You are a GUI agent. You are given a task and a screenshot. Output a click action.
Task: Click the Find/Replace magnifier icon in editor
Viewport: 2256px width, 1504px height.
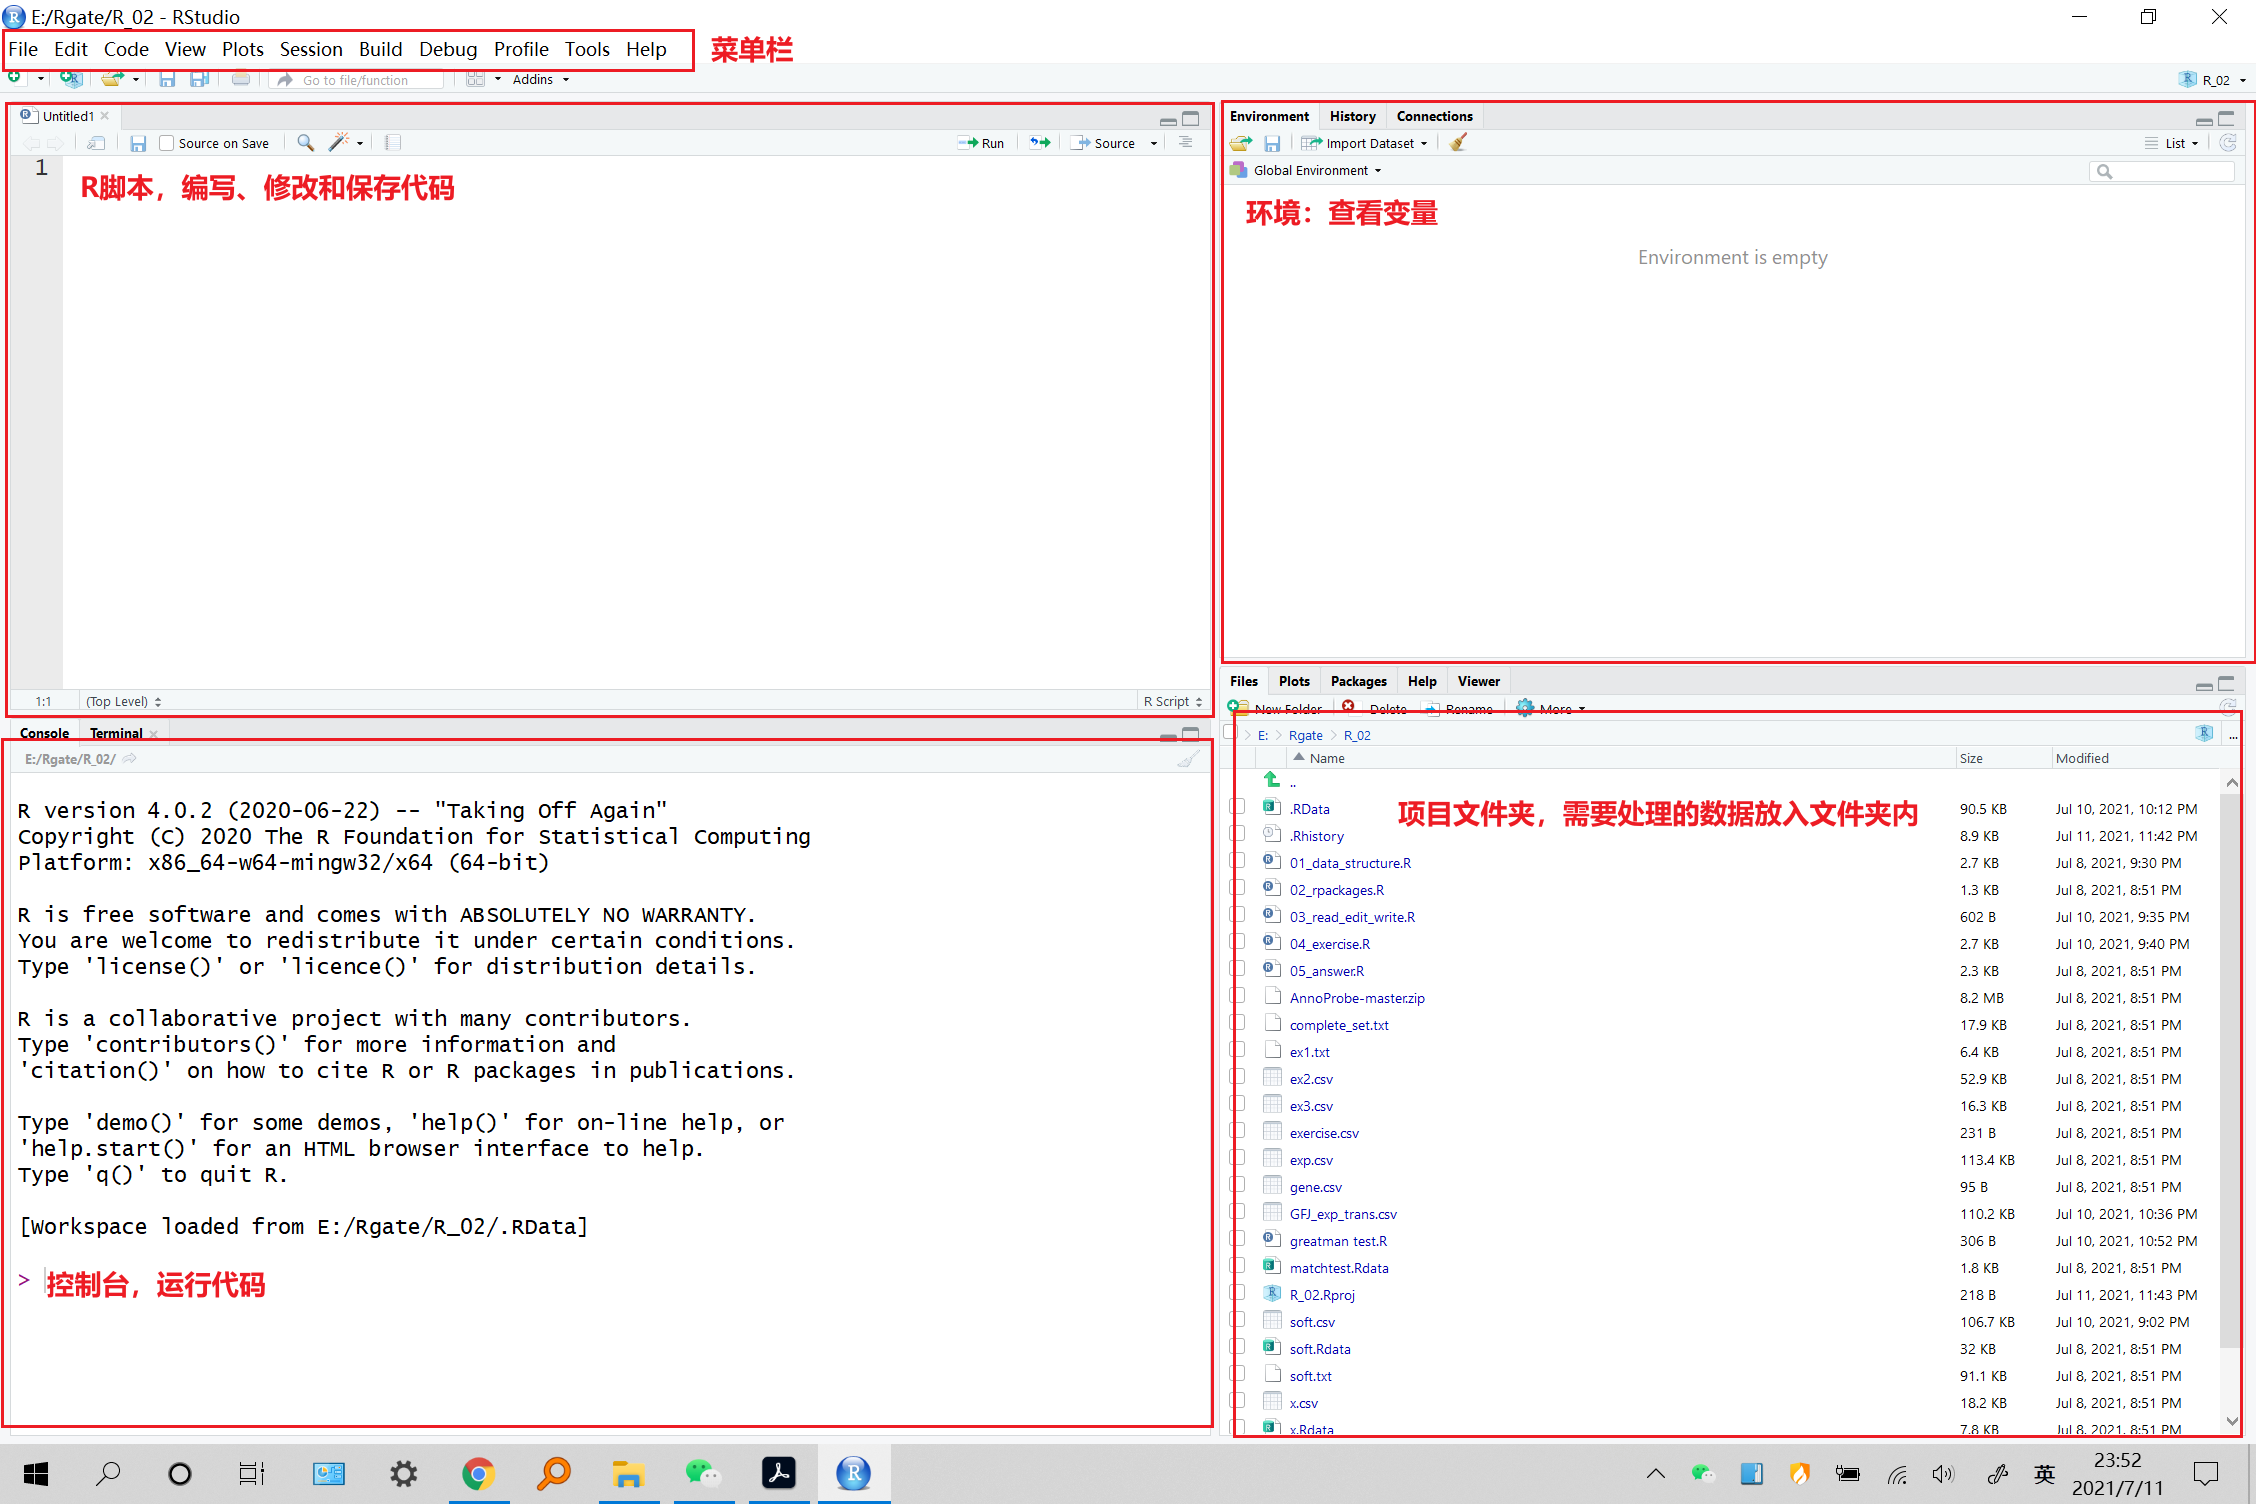pos(306,143)
